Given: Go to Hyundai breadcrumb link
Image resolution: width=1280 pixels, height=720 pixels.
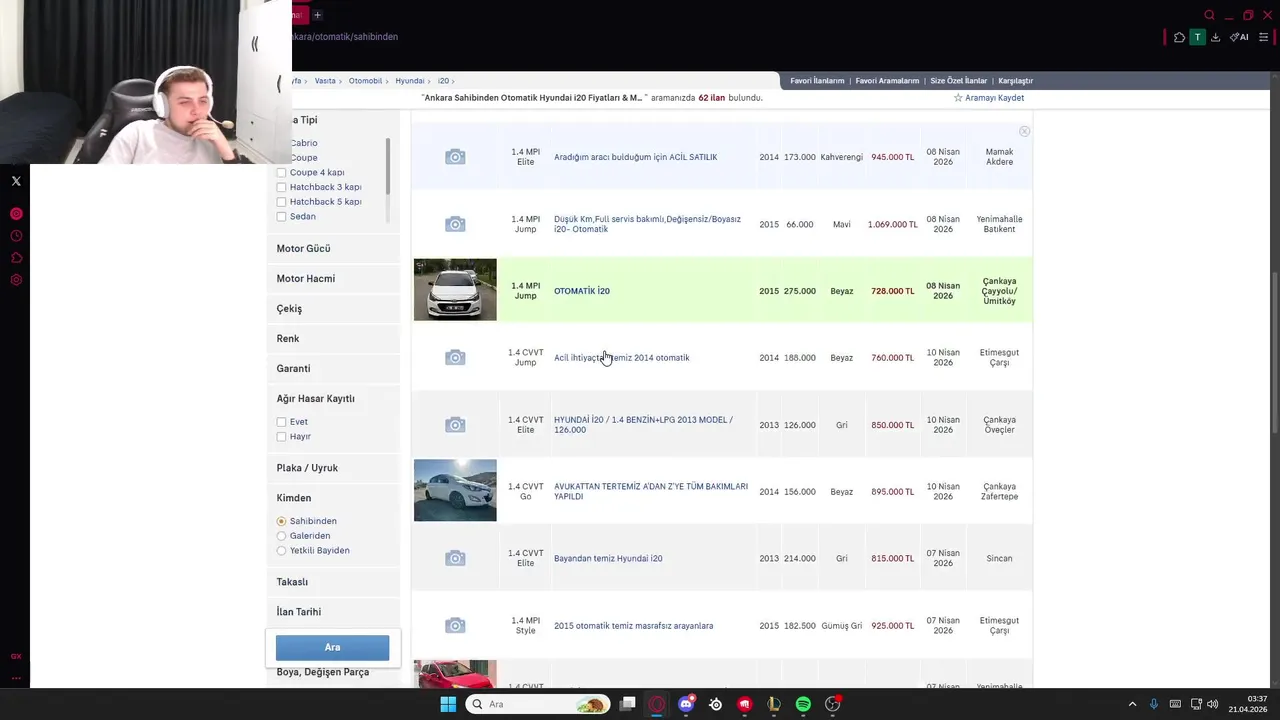Looking at the screenshot, I should [410, 81].
